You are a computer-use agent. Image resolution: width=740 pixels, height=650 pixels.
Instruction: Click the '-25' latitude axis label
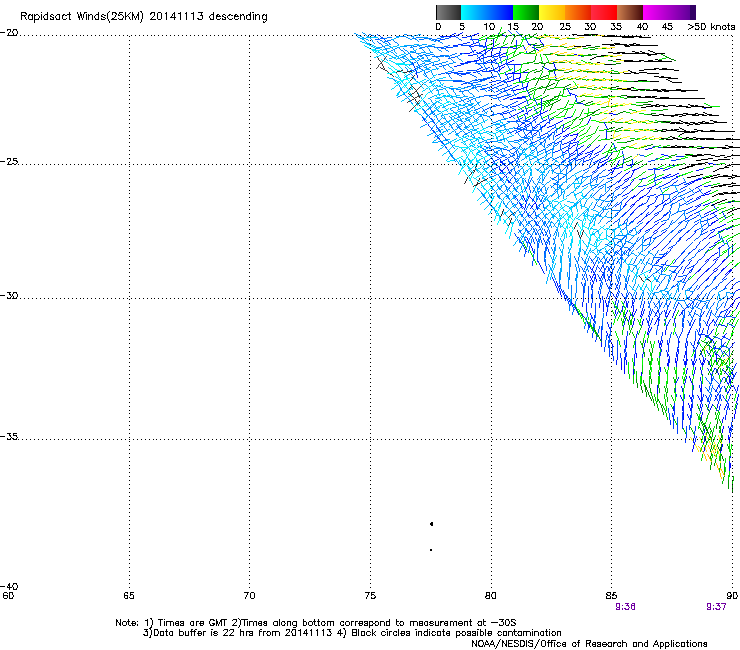tap(10, 161)
